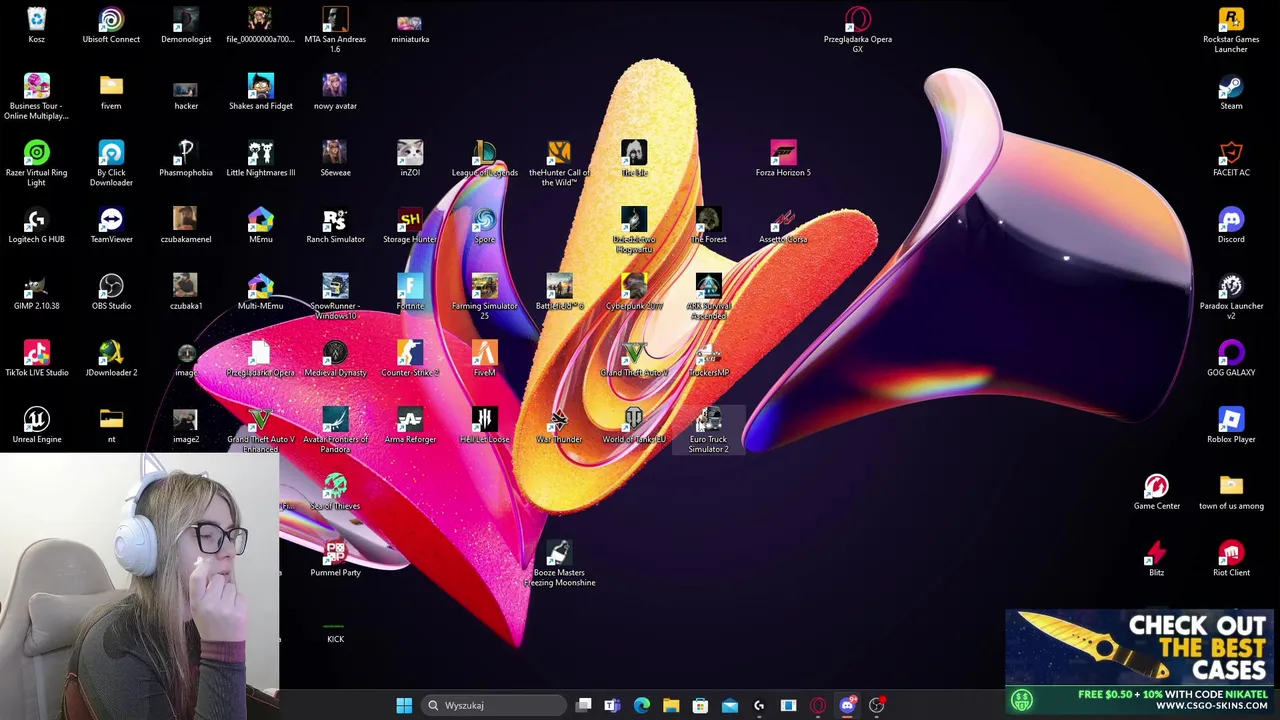This screenshot has width=1280, height=720.
Task: Select Storage Hunter game icon
Action: (x=410, y=226)
